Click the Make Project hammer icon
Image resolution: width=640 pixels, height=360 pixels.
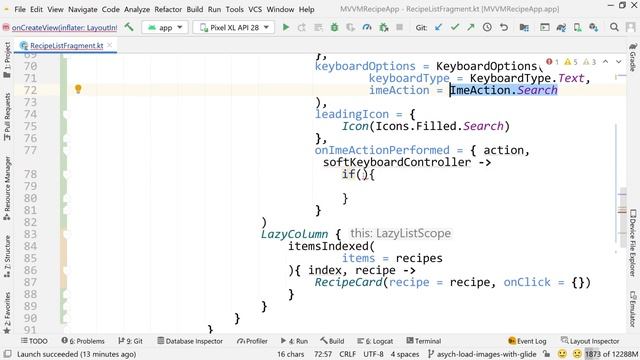tap(129, 27)
